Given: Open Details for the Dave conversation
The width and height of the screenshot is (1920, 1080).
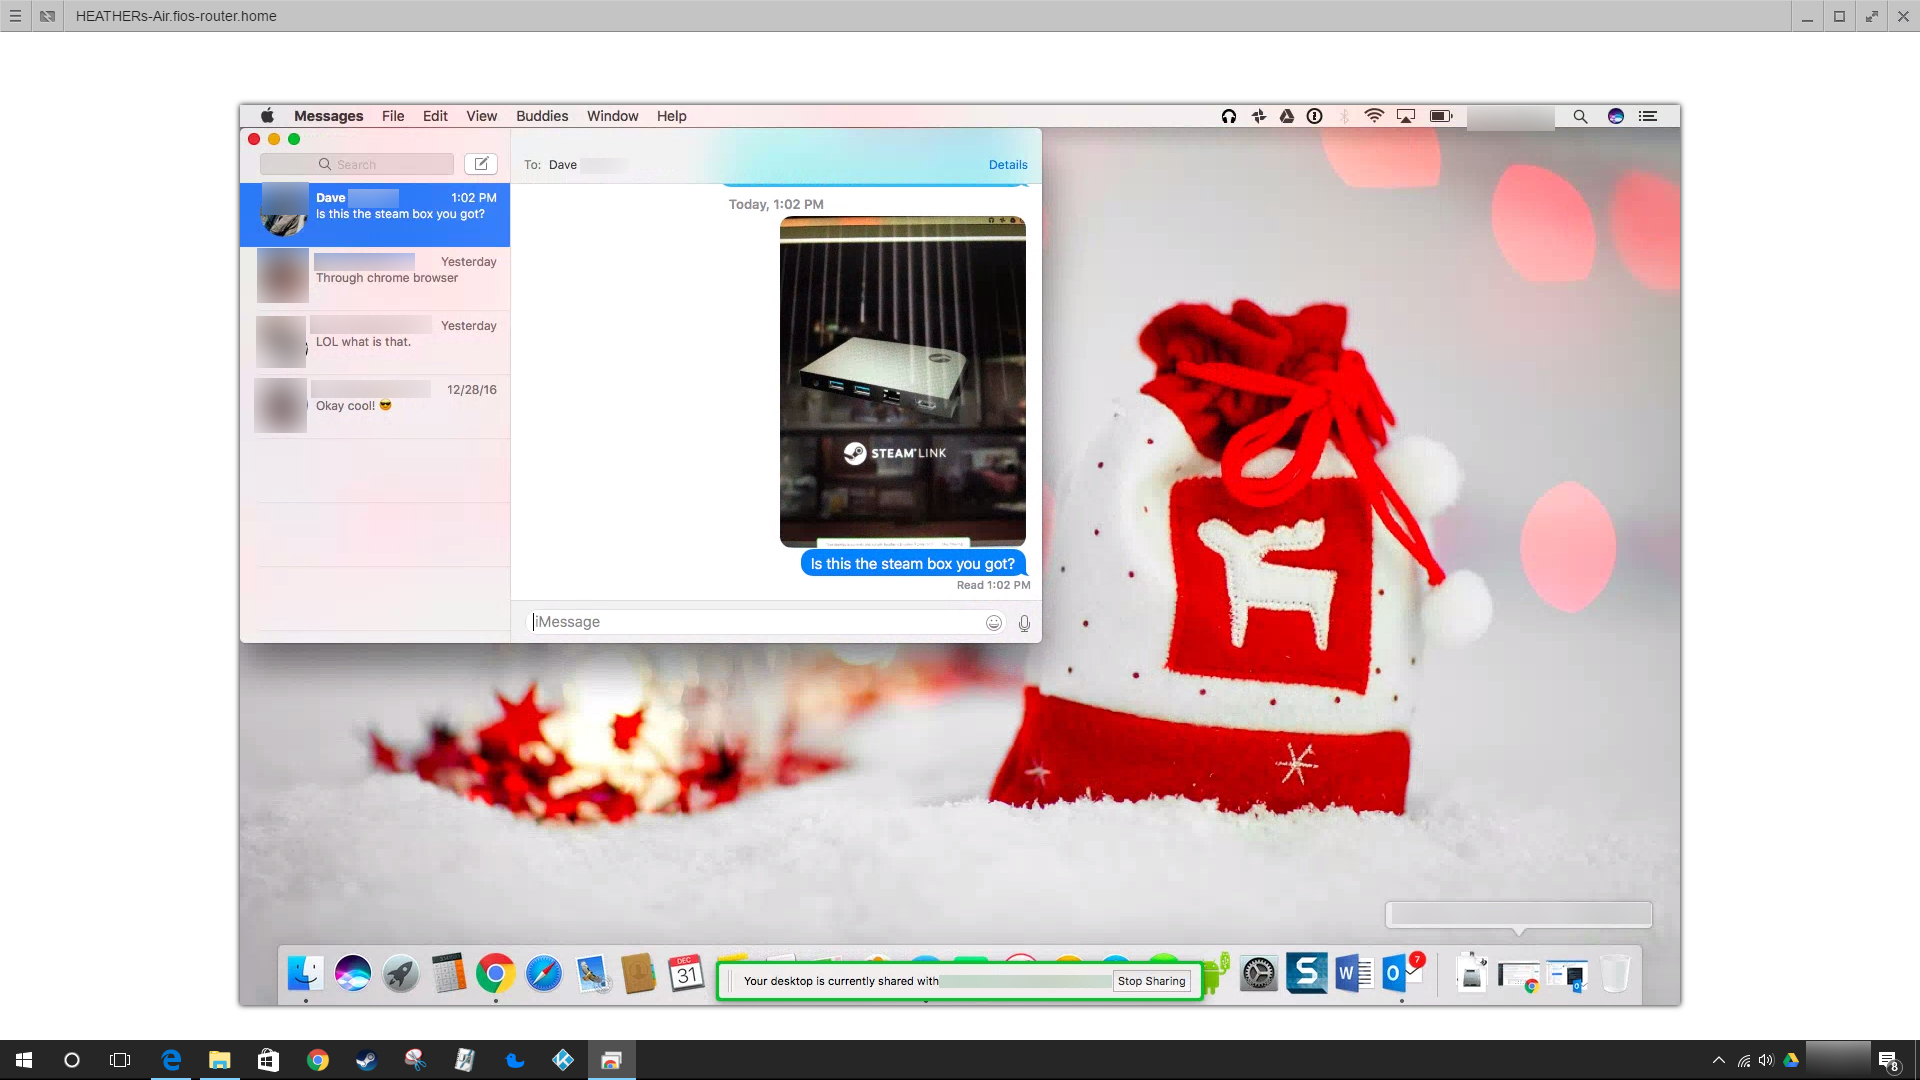Looking at the screenshot, I should click(x=1008, y=164).
